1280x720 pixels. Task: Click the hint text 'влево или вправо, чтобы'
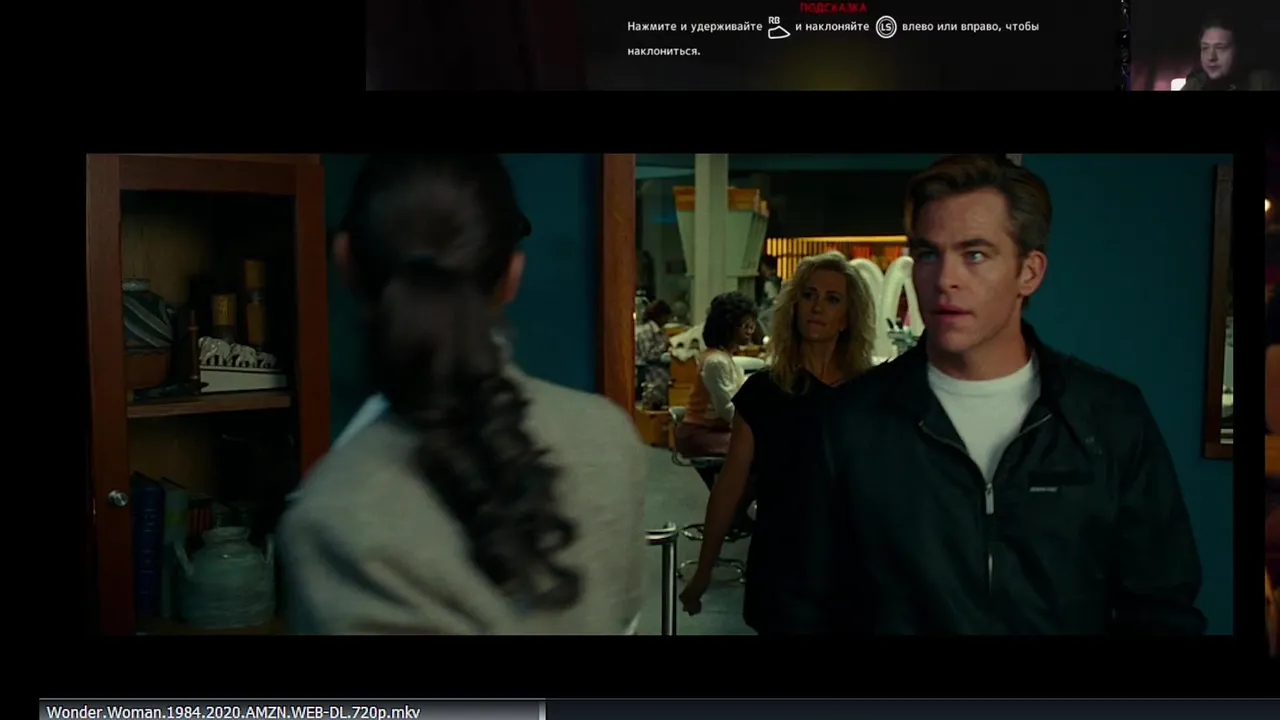(x=970, y=27)
